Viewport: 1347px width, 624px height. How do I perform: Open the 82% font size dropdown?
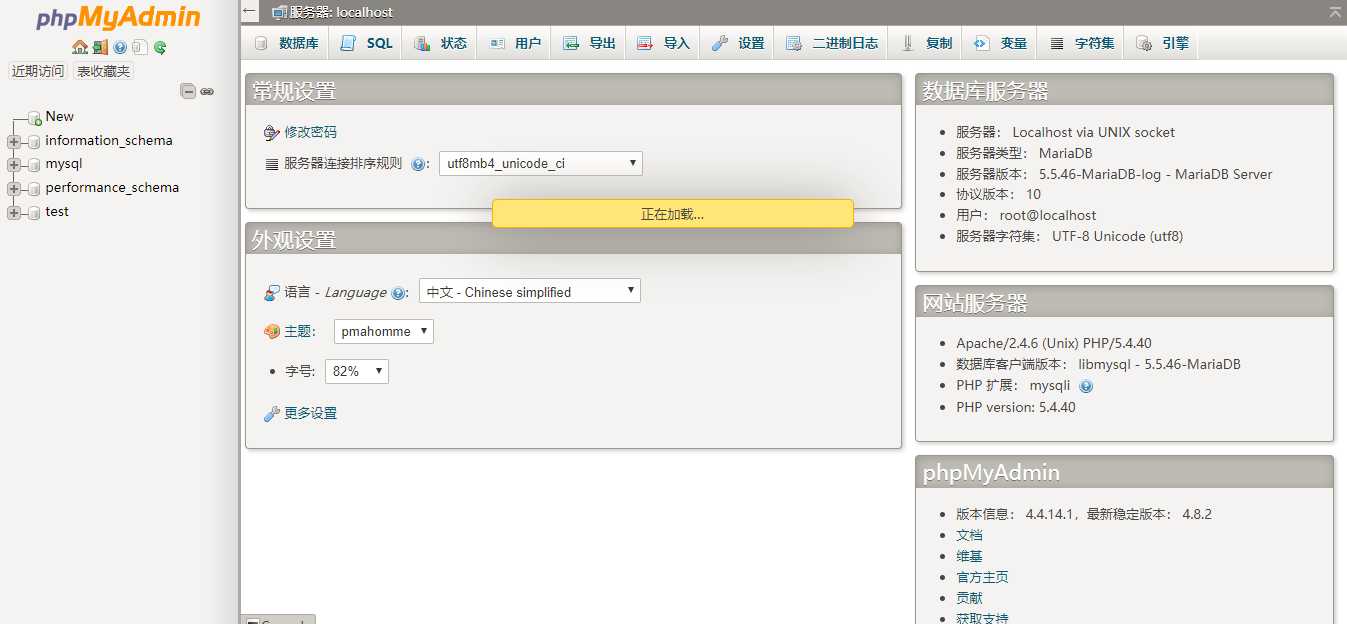coord(357,371)
